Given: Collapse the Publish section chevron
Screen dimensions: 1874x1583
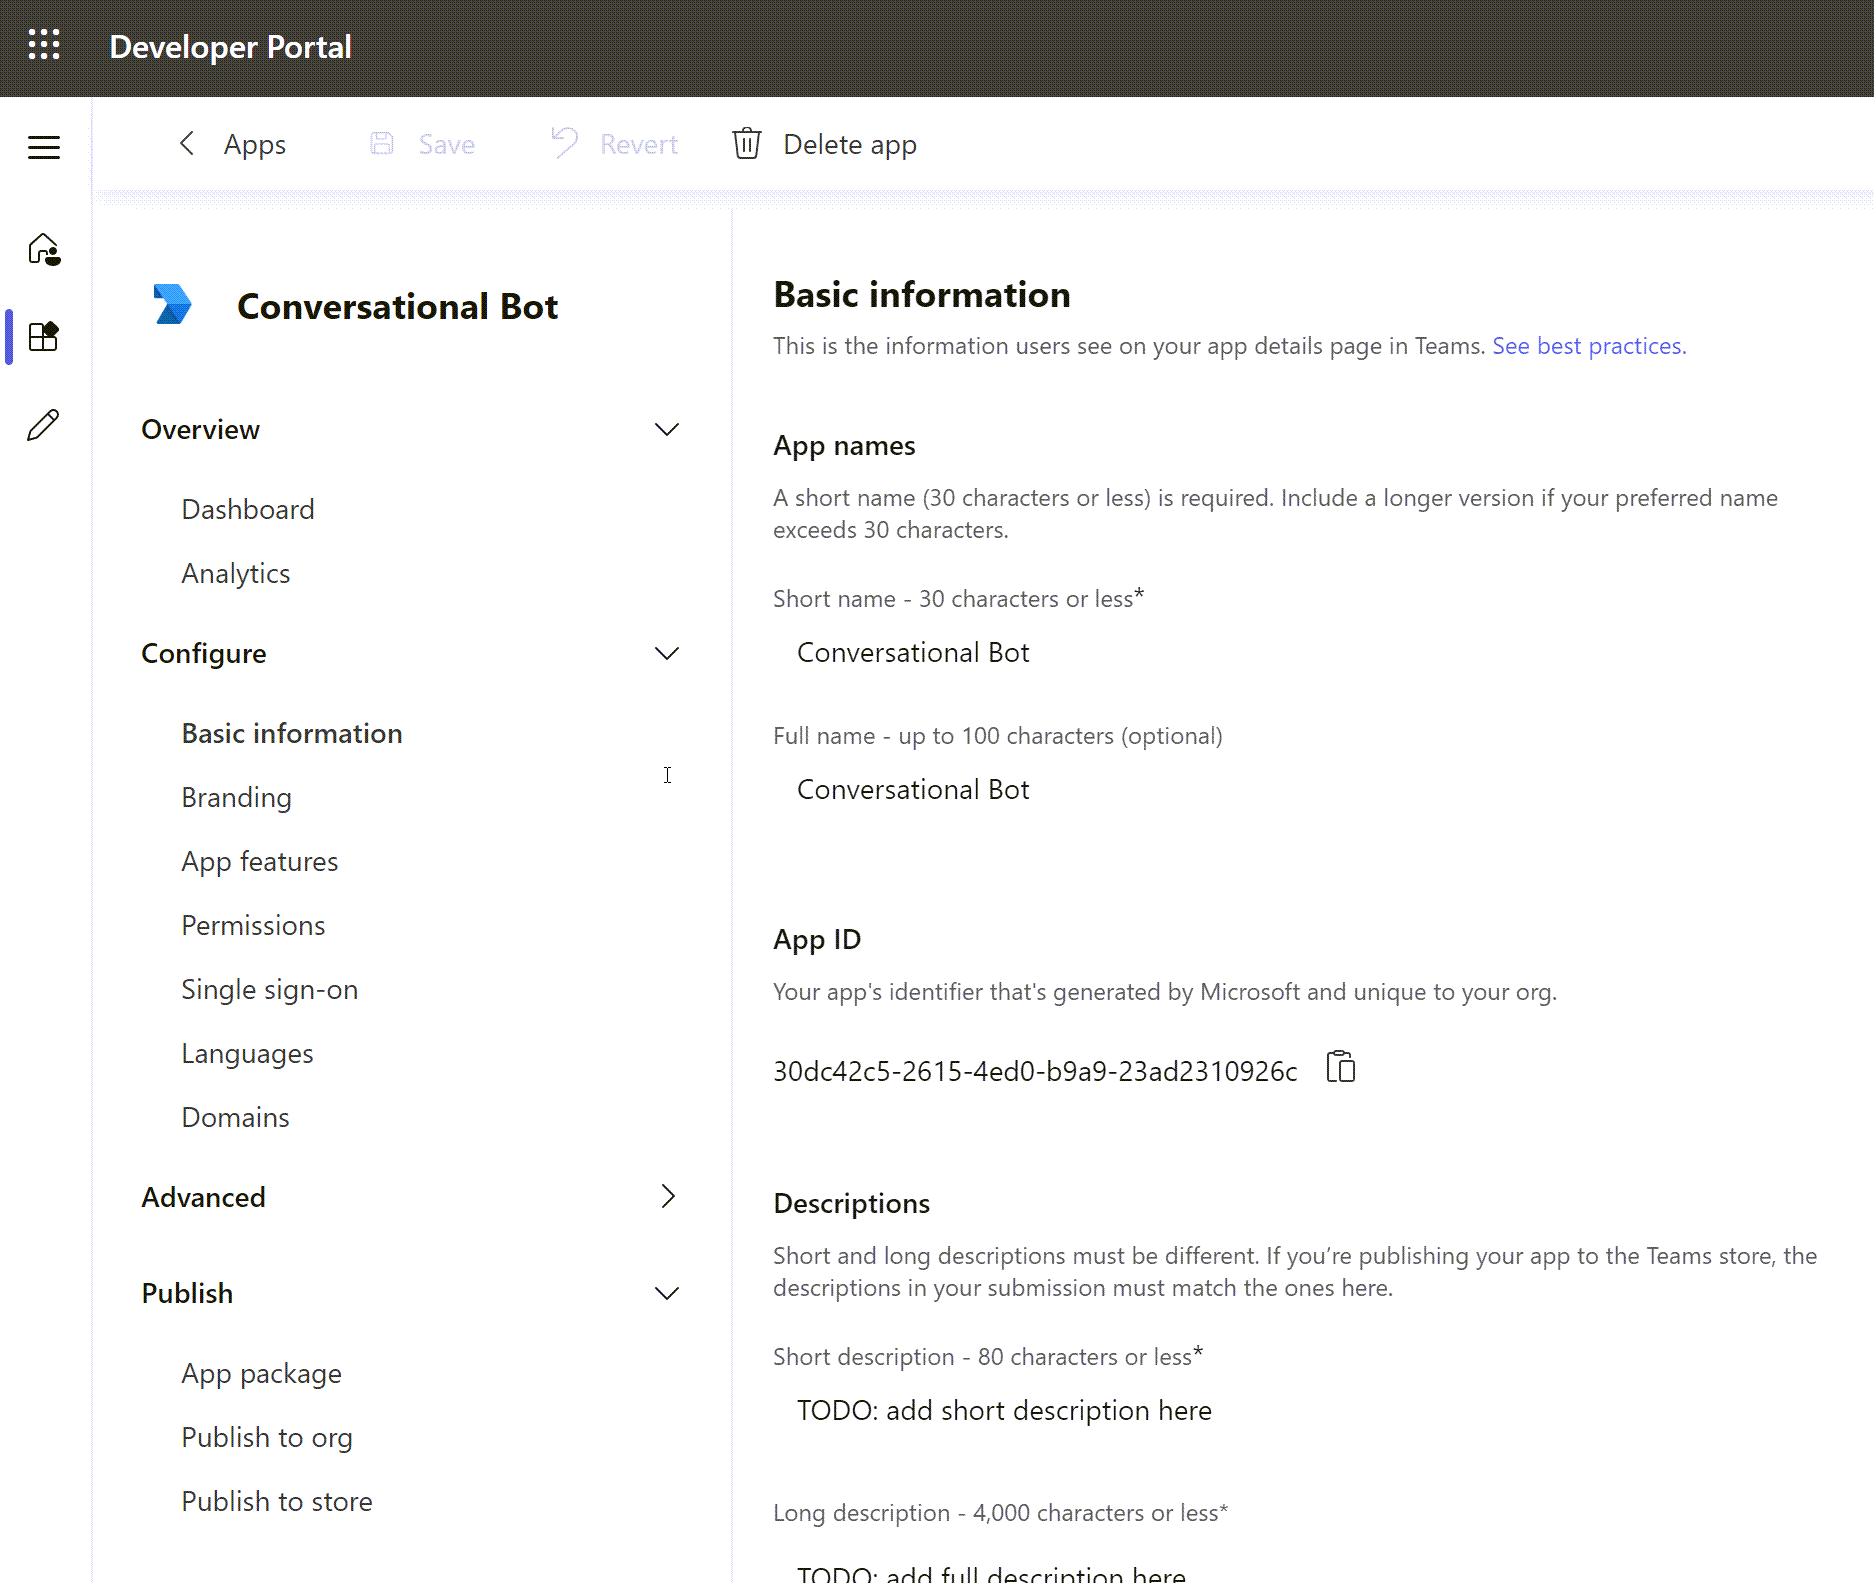Looking at the screenshot, I should click(x=667, y=1293).
